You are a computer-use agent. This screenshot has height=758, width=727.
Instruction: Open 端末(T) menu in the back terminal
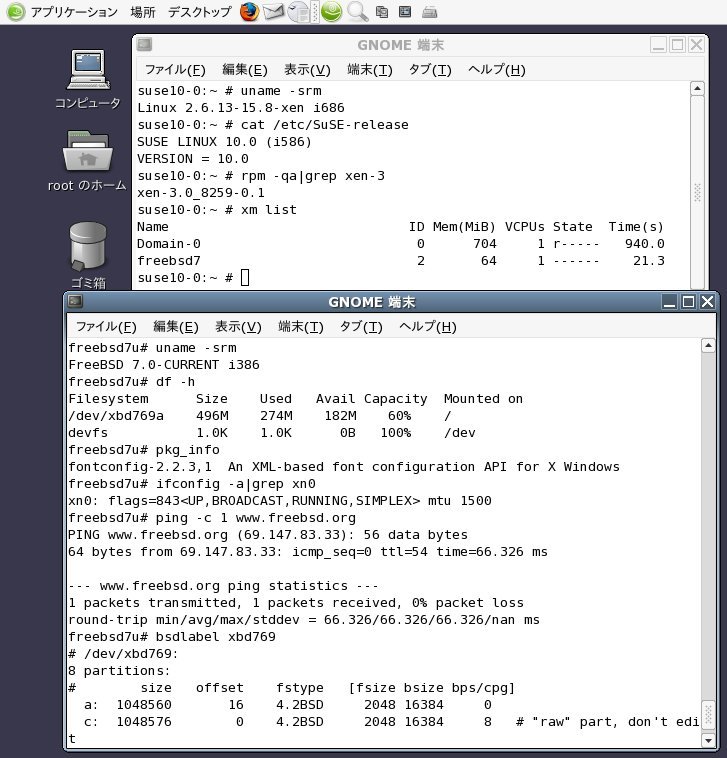tap(370, 70)
